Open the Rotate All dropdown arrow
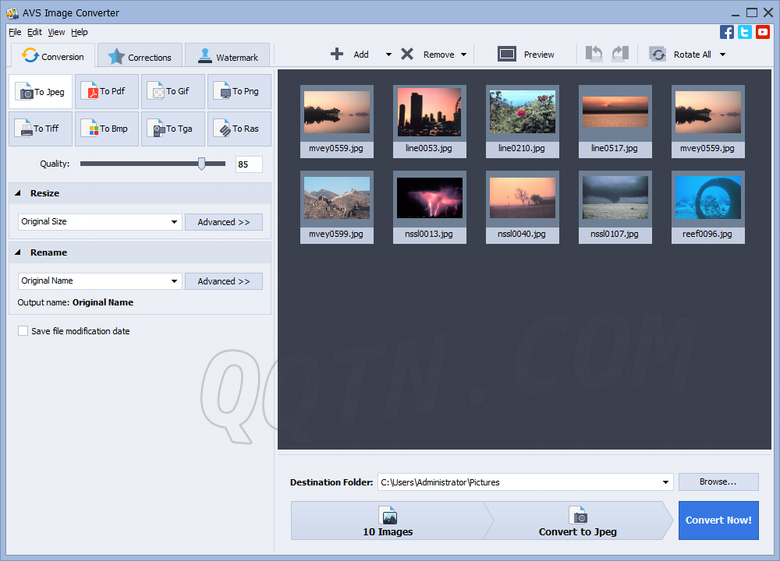 tap(722, 55)
